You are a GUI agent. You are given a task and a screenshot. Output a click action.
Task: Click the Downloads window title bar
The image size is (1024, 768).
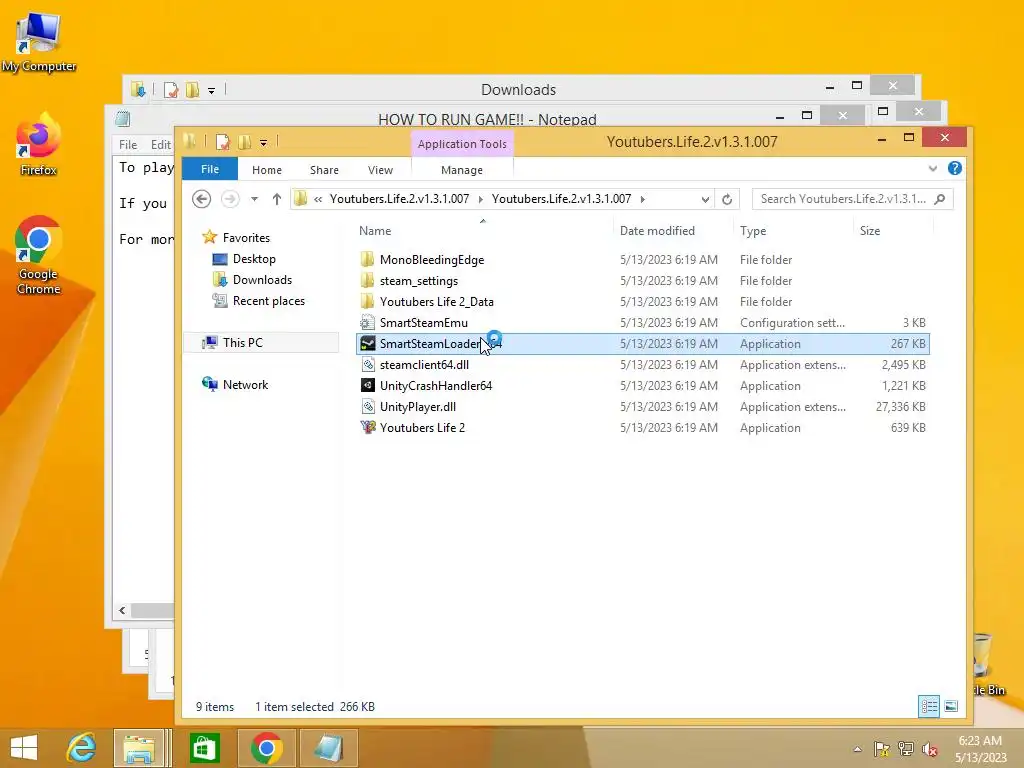coord(519,89)
